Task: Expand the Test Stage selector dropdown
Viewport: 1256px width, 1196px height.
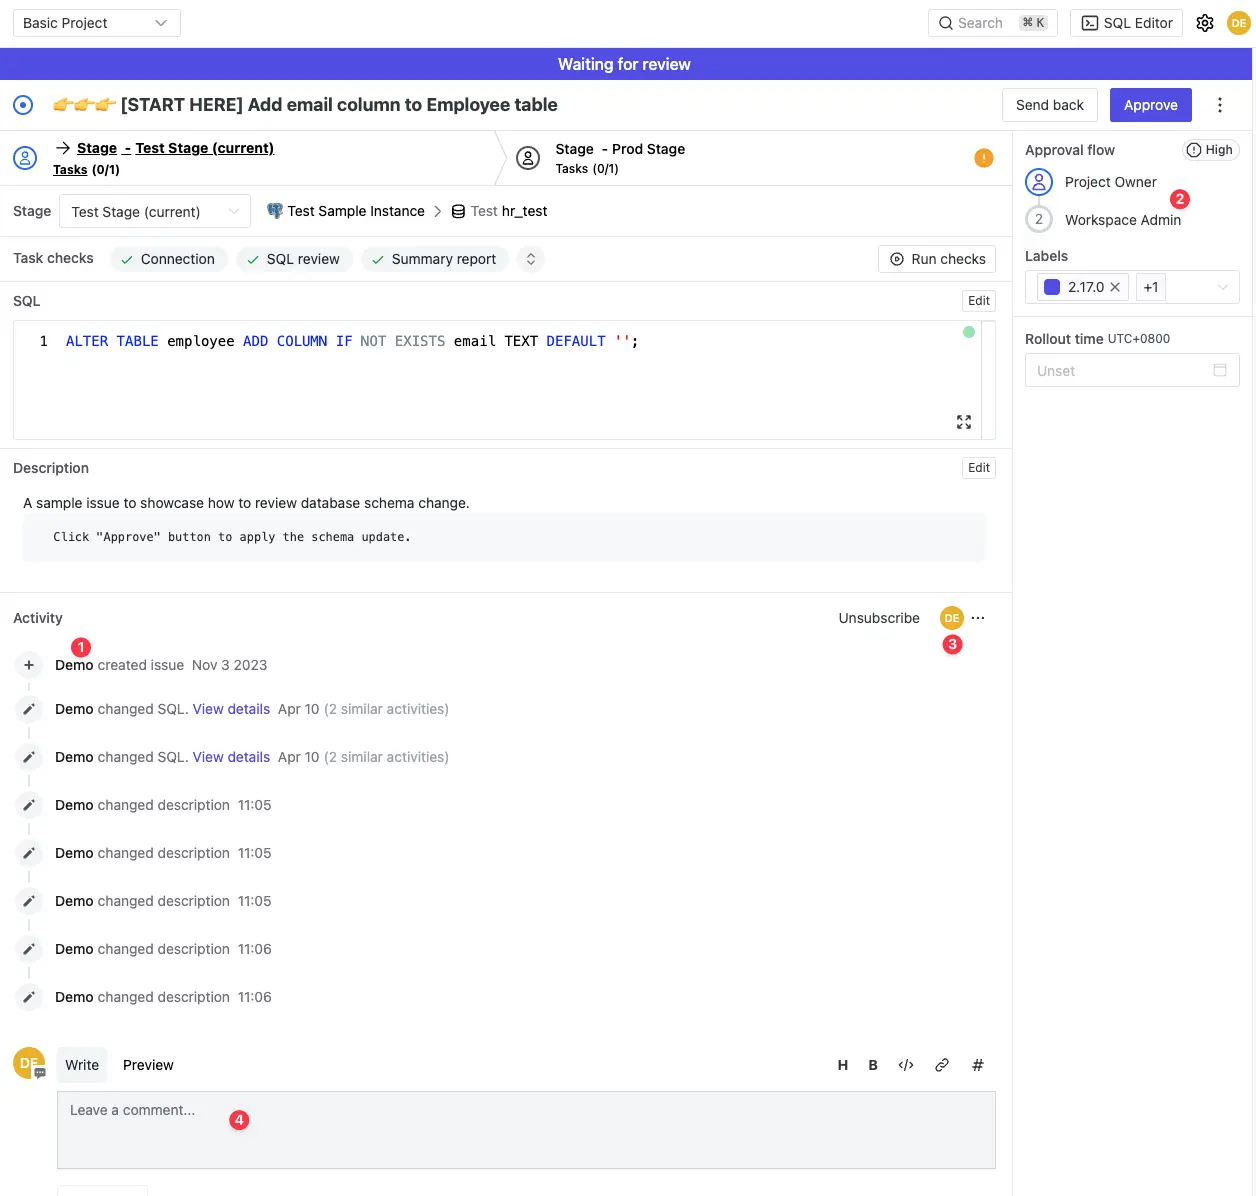Action: point(155,212)
